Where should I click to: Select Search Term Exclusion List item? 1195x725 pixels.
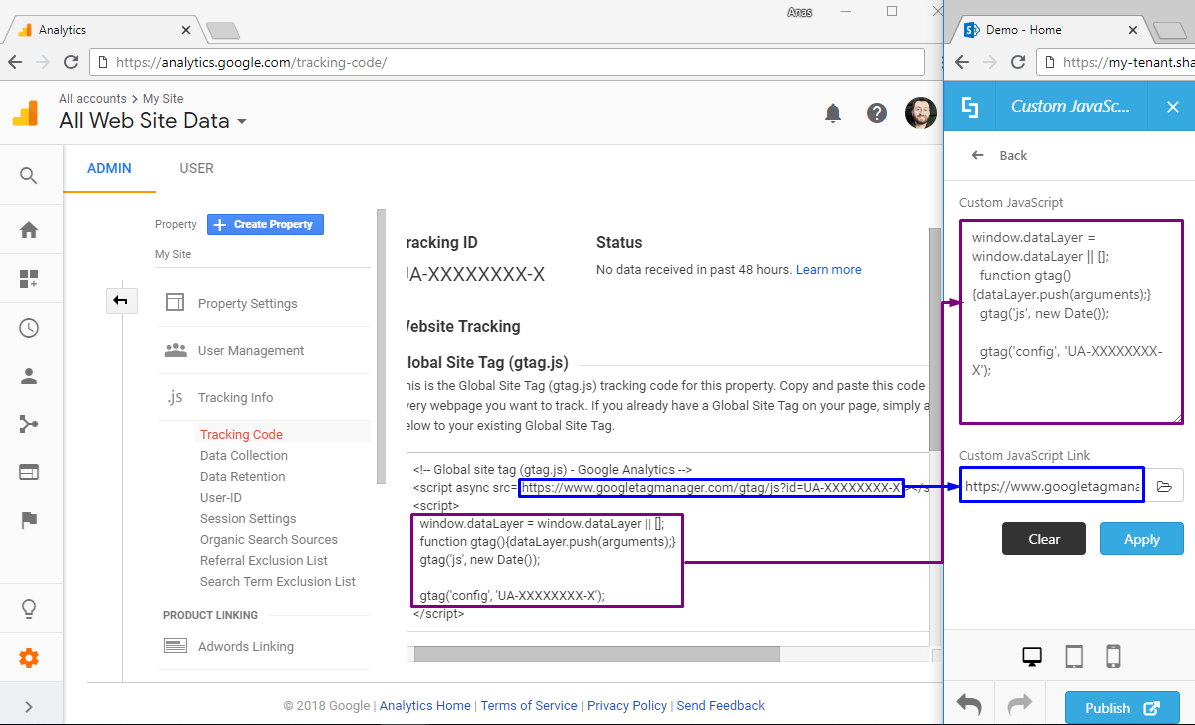click(x=277, y=581)
